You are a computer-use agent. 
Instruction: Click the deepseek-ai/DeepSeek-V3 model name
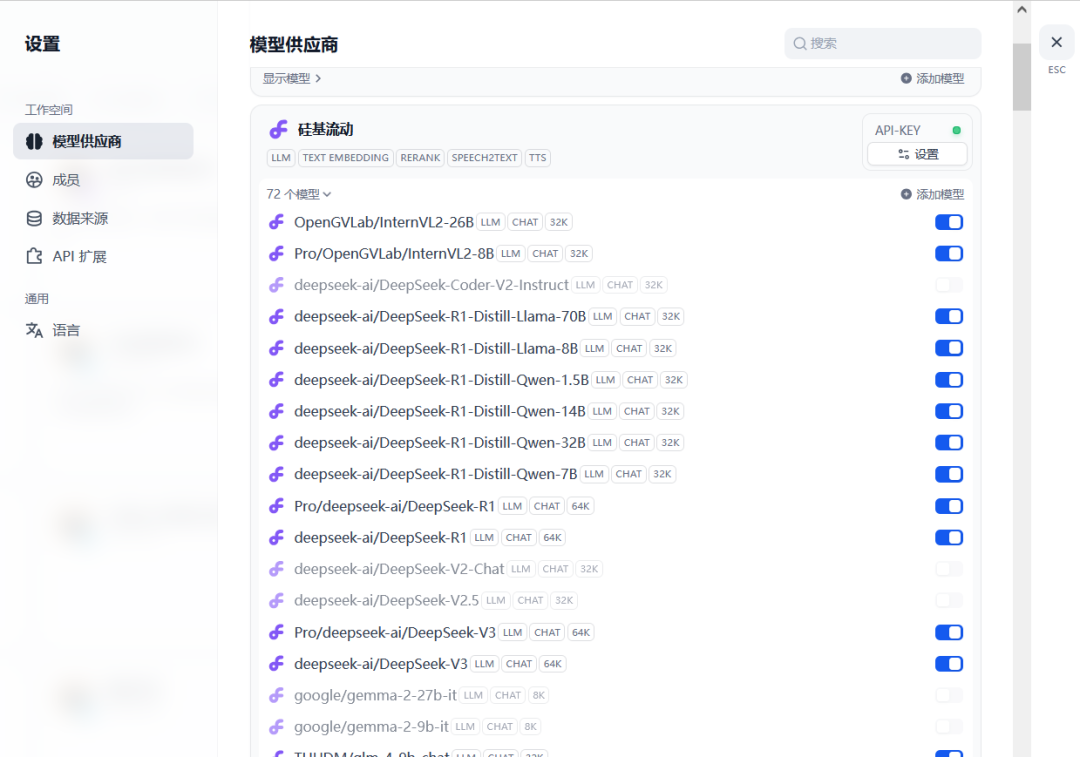(381, 664)
